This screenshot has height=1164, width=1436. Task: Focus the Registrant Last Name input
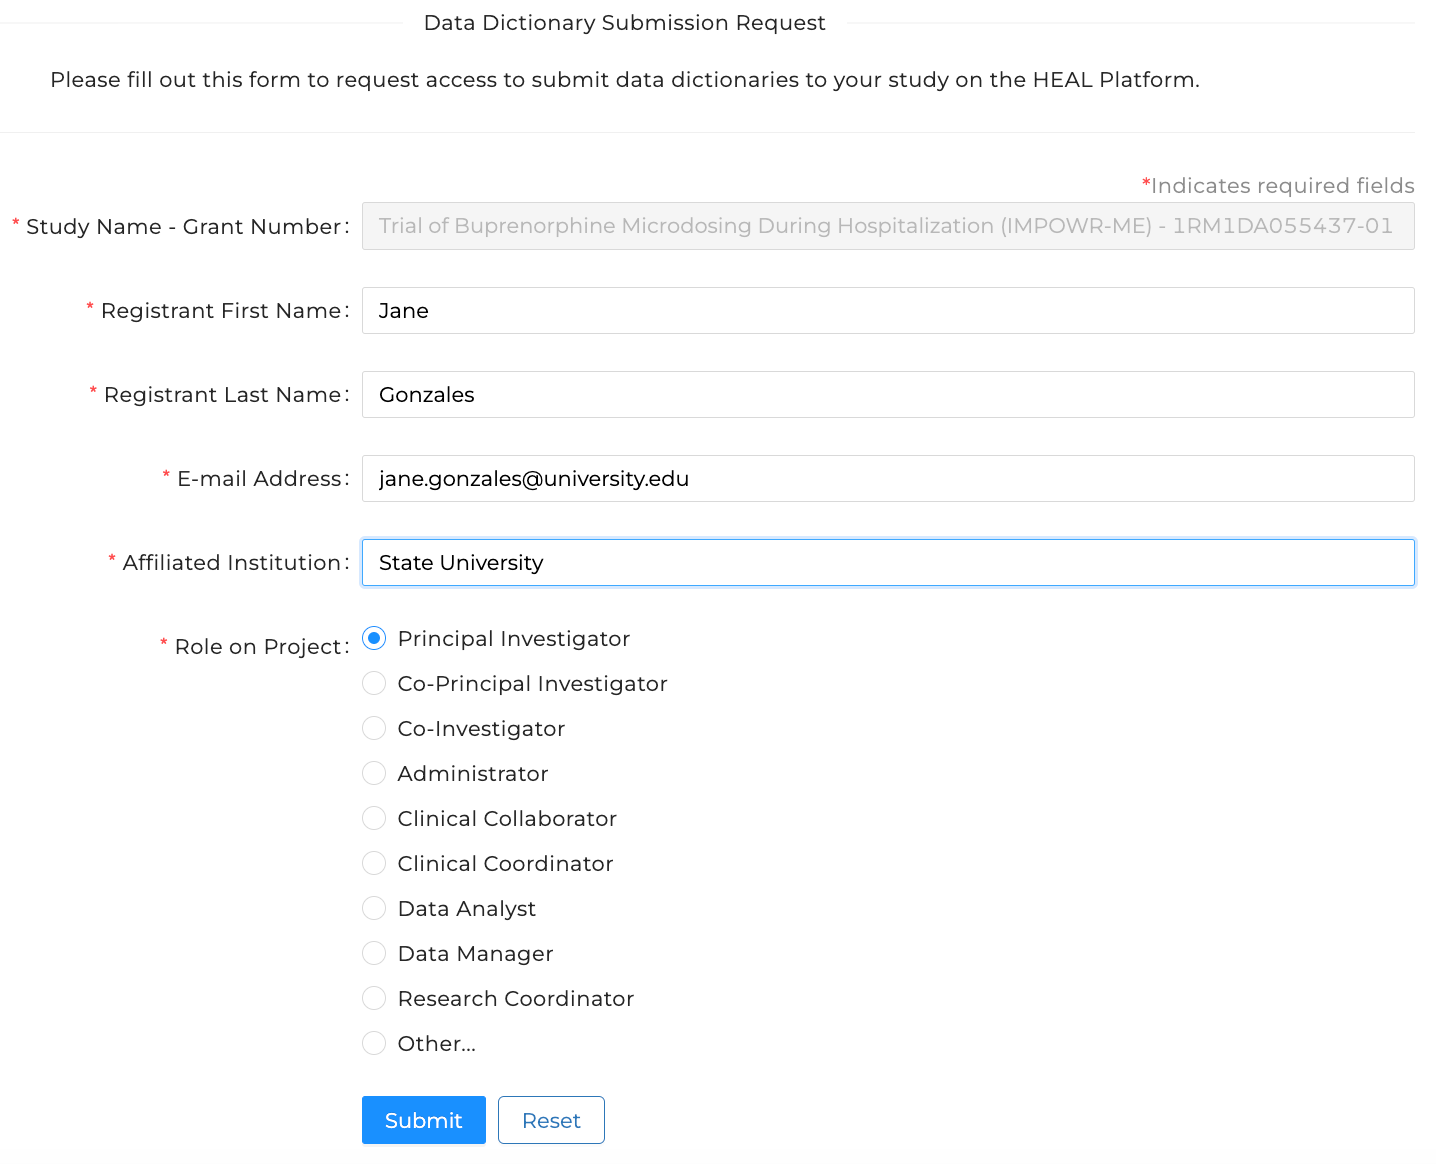[888, 394]
